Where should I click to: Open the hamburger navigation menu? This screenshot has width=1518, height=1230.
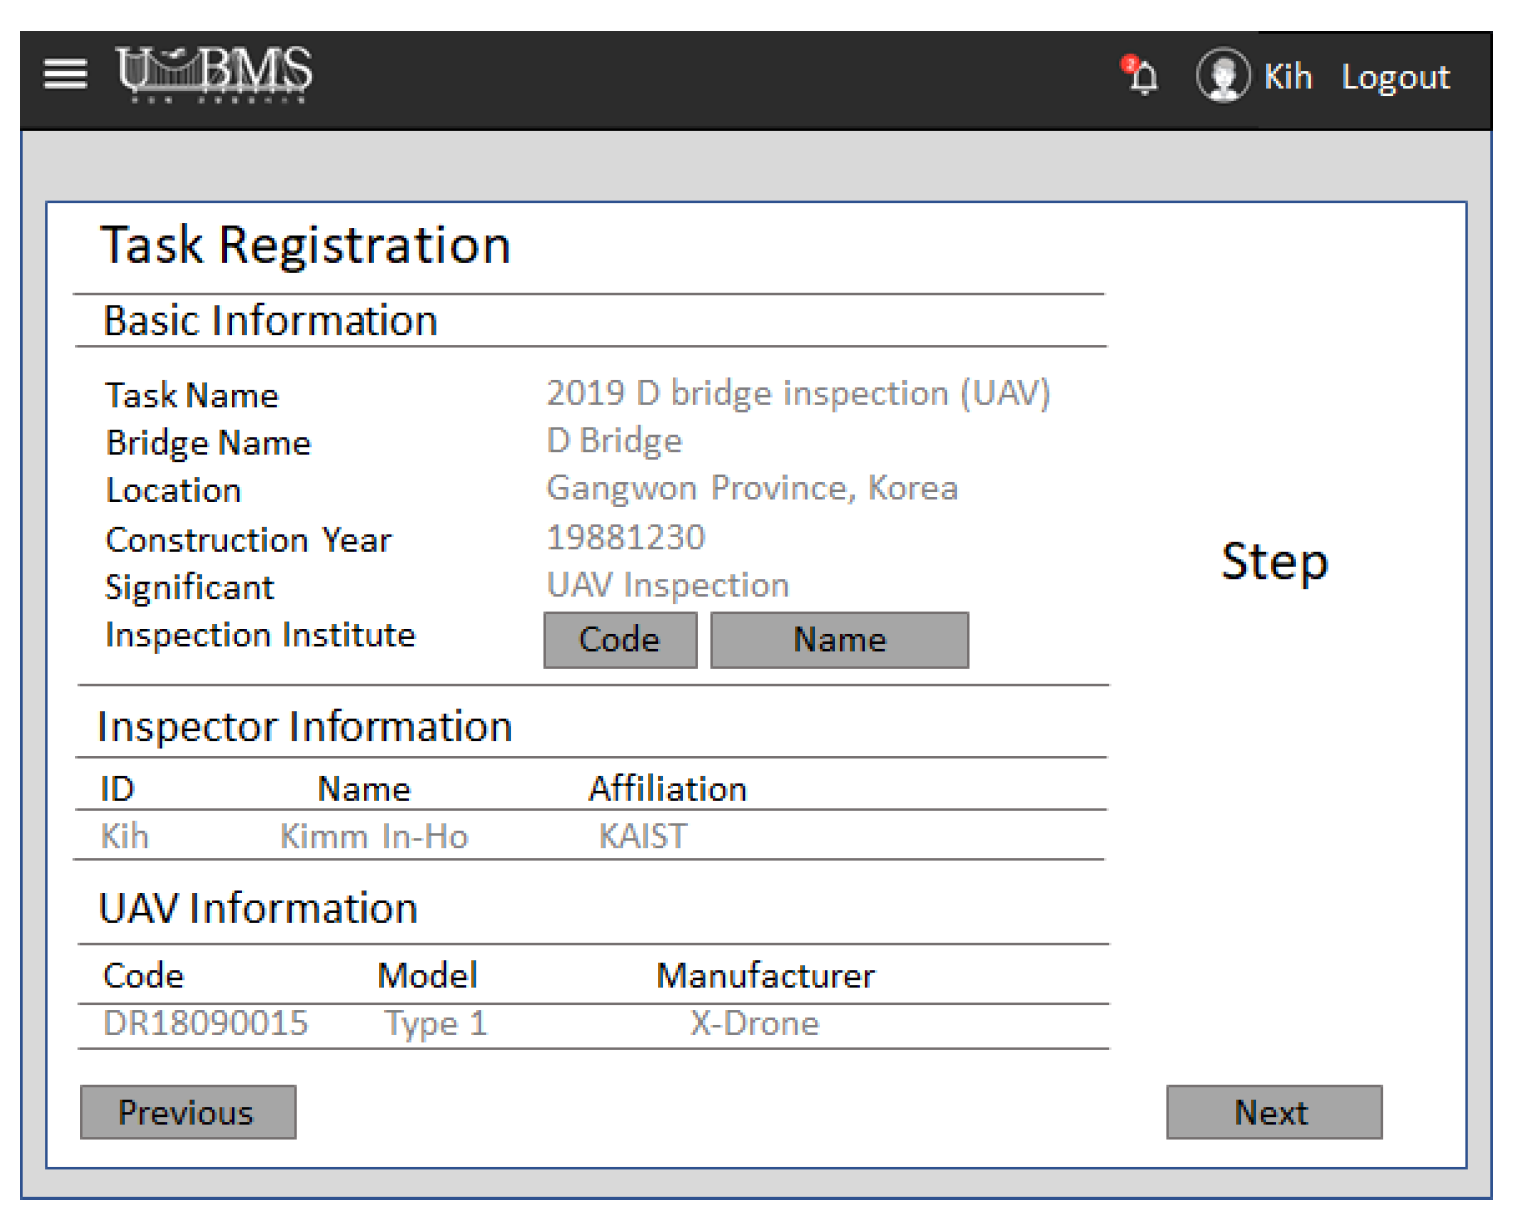(65, 74)
